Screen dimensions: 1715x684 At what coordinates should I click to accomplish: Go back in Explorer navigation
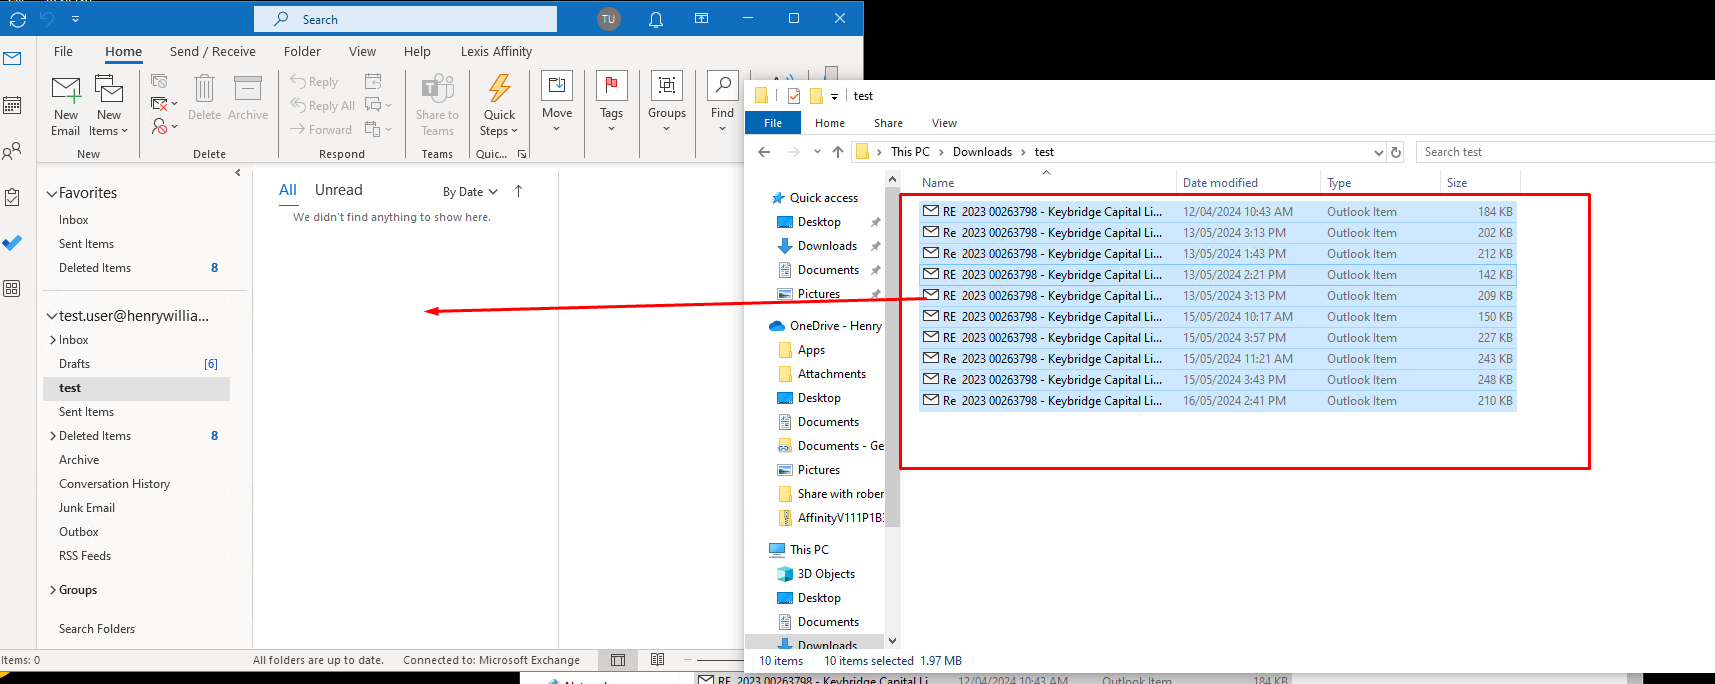(x=764, y=152)
